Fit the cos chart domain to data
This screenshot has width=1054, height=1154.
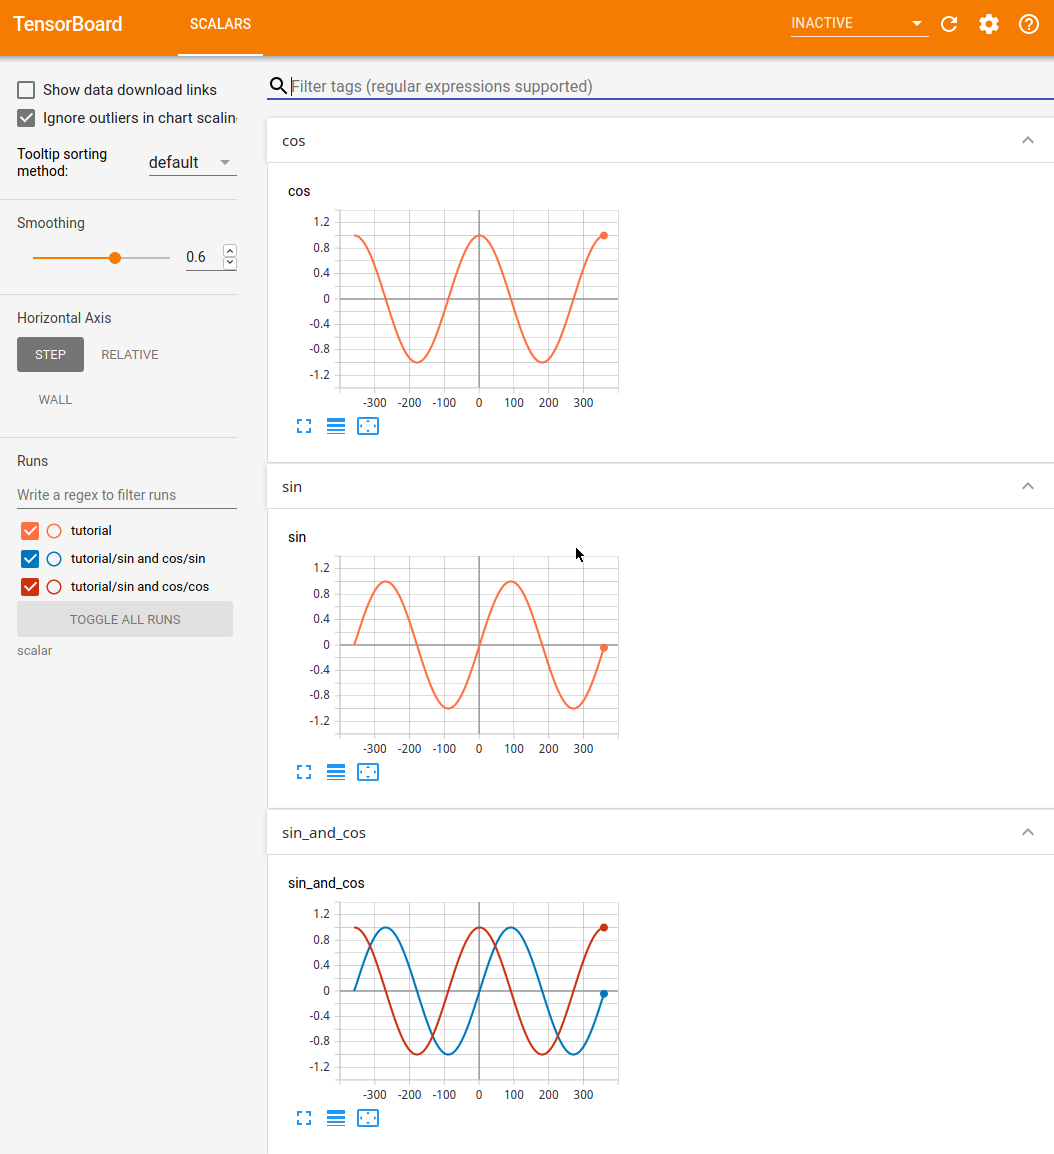(x=368, y=425)
